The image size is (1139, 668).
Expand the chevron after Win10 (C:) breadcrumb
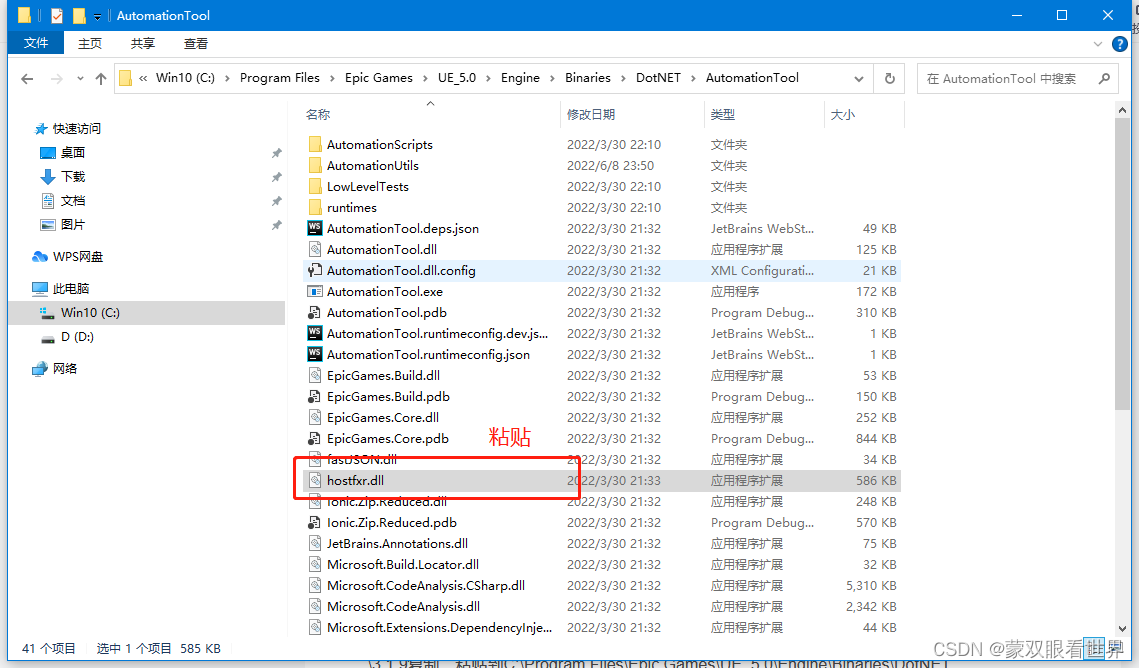227,78
